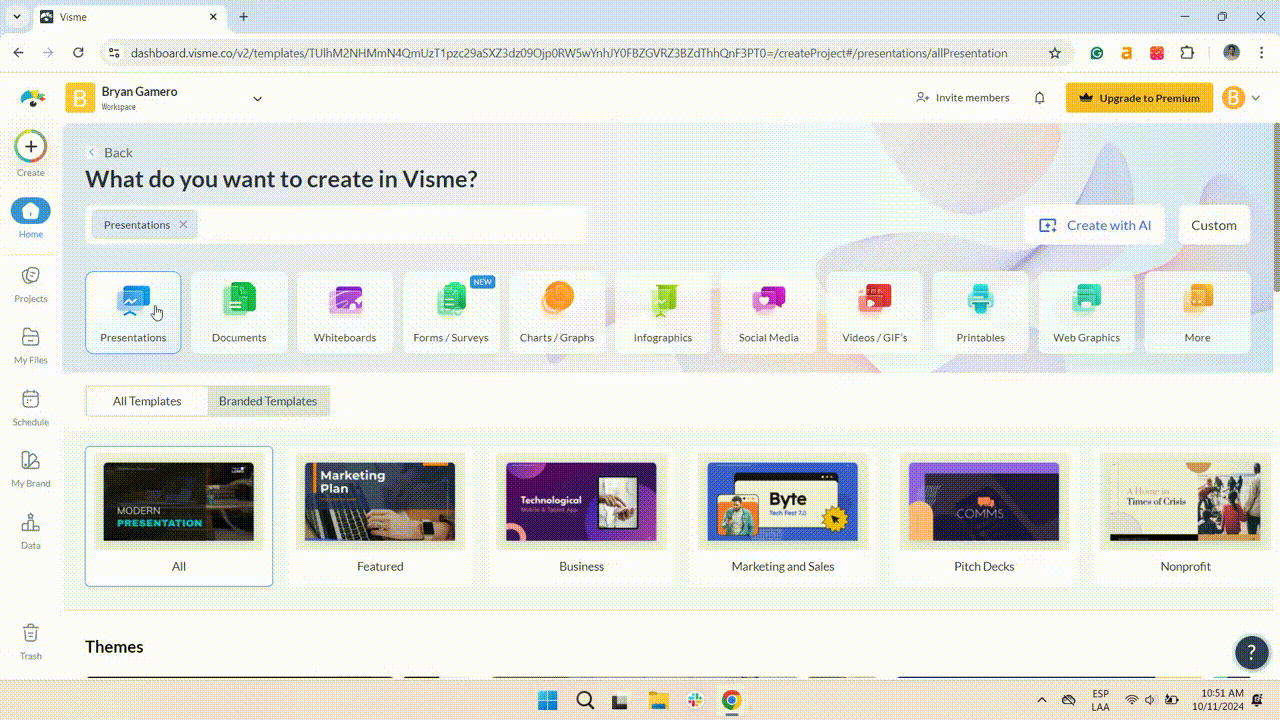The width and height of the screenshot is (1280, 720).
Task: Expand the Bryan Gamero workspace dropdown
Action: pyautogui.click(x=257, y=99)
